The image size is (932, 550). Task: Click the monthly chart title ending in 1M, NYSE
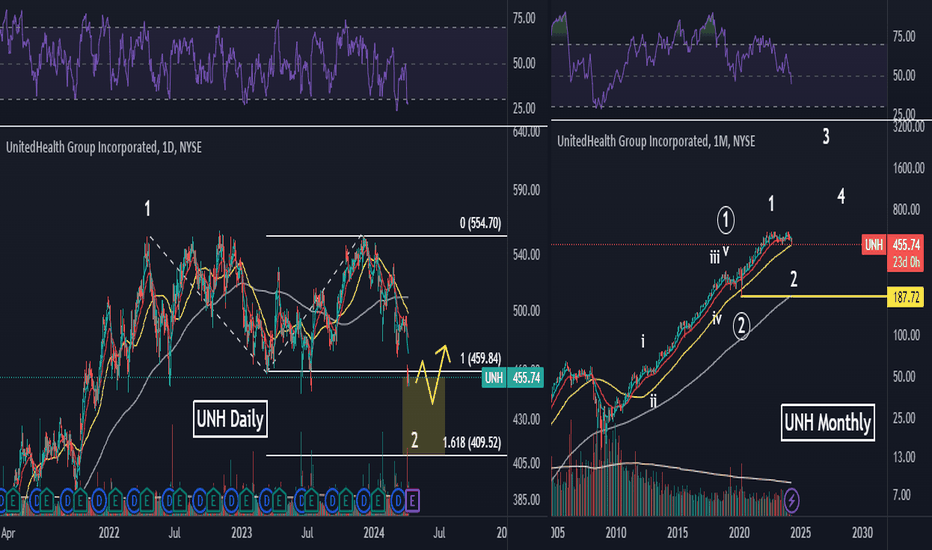tap(656, 141)
